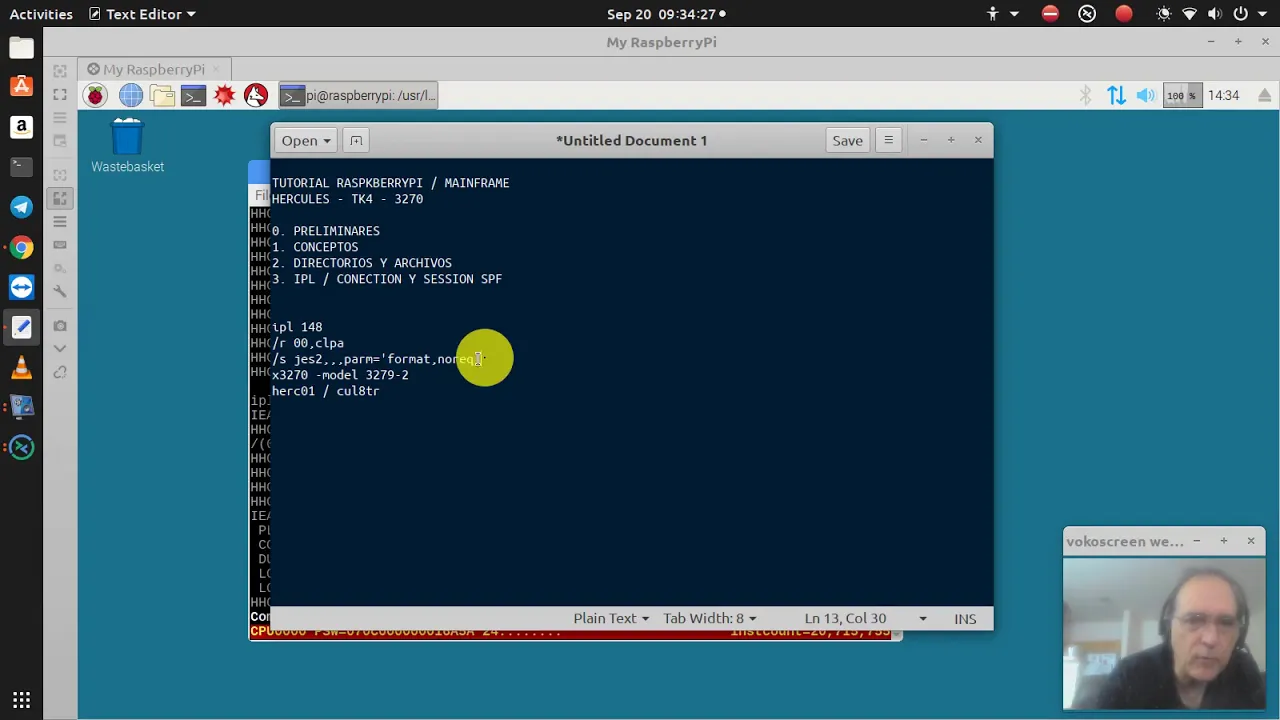Image resolution: width=1280 pixels, height=720 pixels.
Task: Click Activities in the top bar
Action: 41,14
